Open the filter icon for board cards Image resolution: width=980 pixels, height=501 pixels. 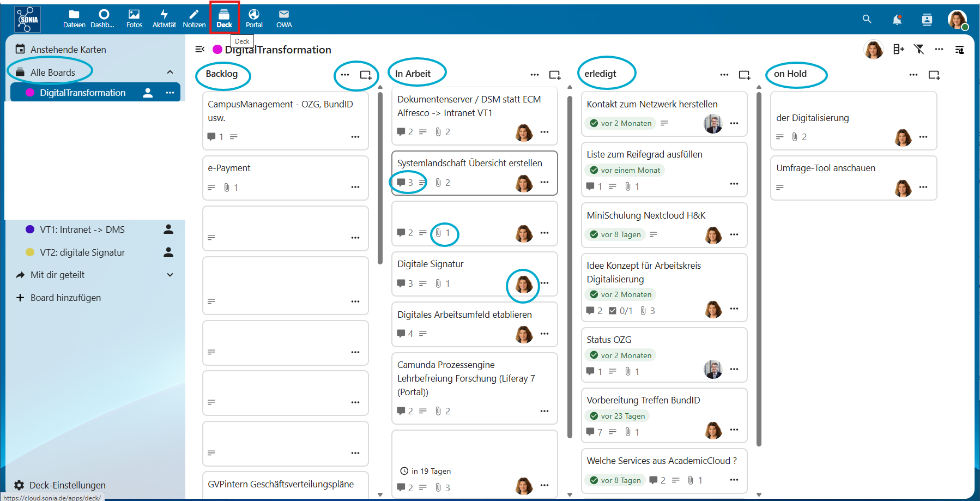pos(919,49)
